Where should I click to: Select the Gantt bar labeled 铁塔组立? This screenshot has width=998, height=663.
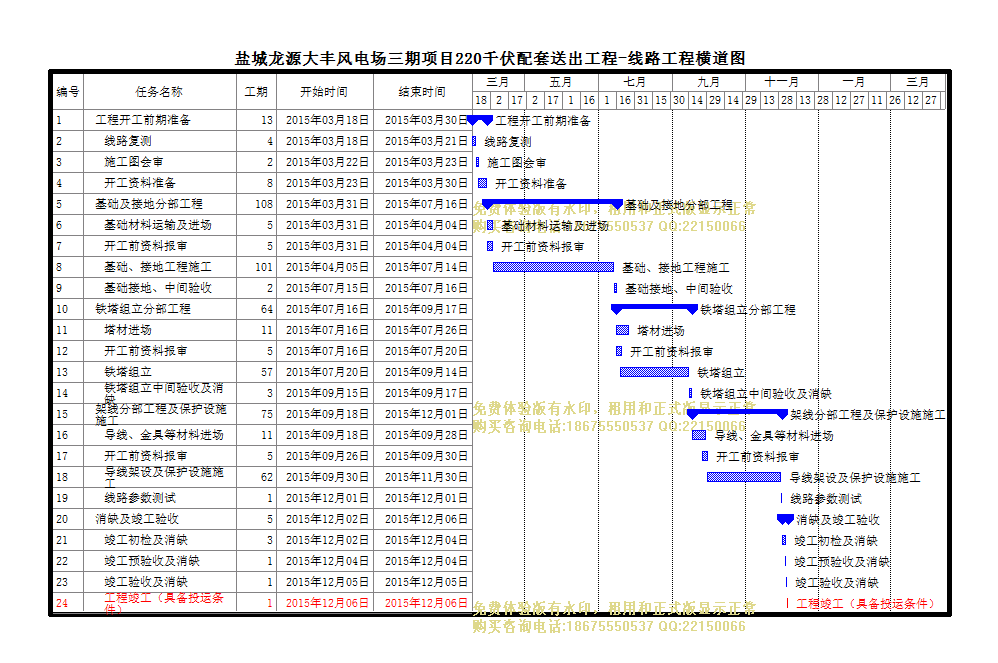tap(654, 372)
